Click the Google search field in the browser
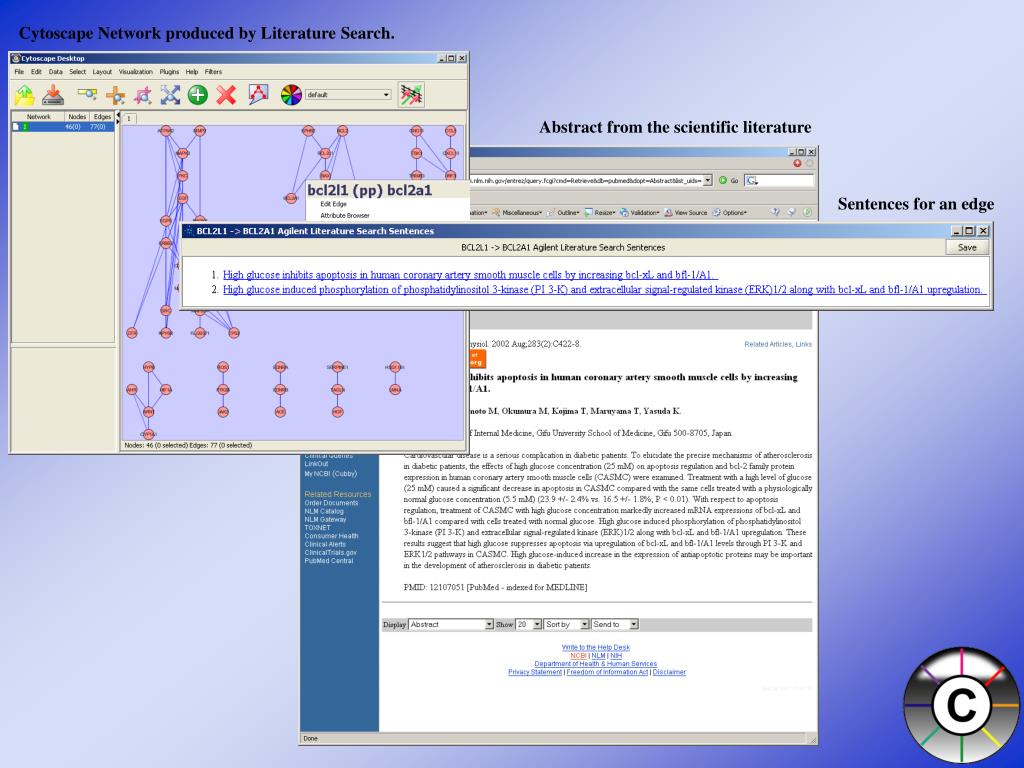 coord(780,180)
